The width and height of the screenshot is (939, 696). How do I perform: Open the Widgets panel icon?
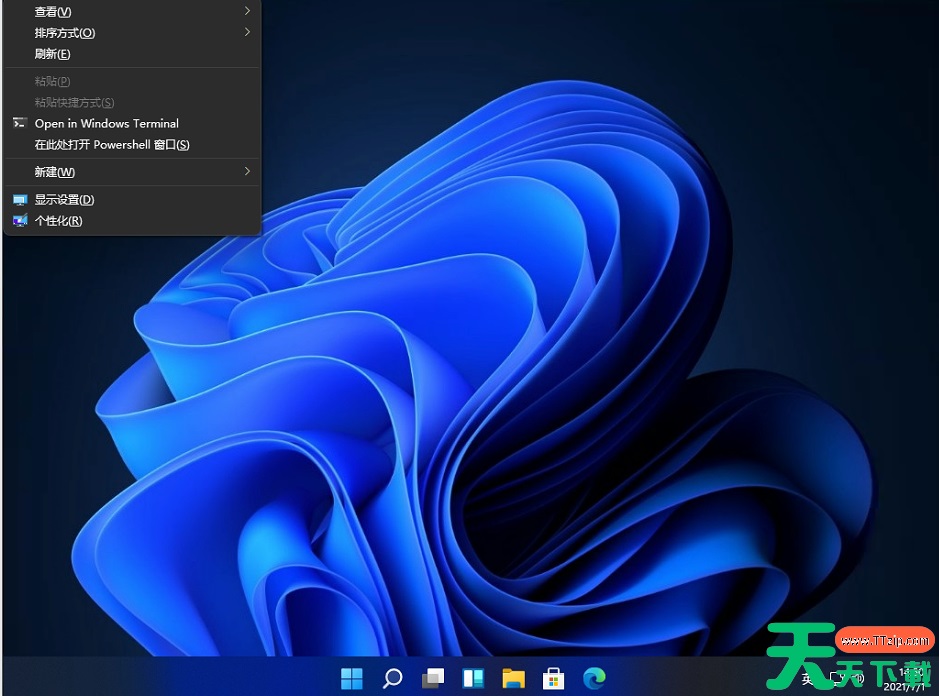(473, 678)
